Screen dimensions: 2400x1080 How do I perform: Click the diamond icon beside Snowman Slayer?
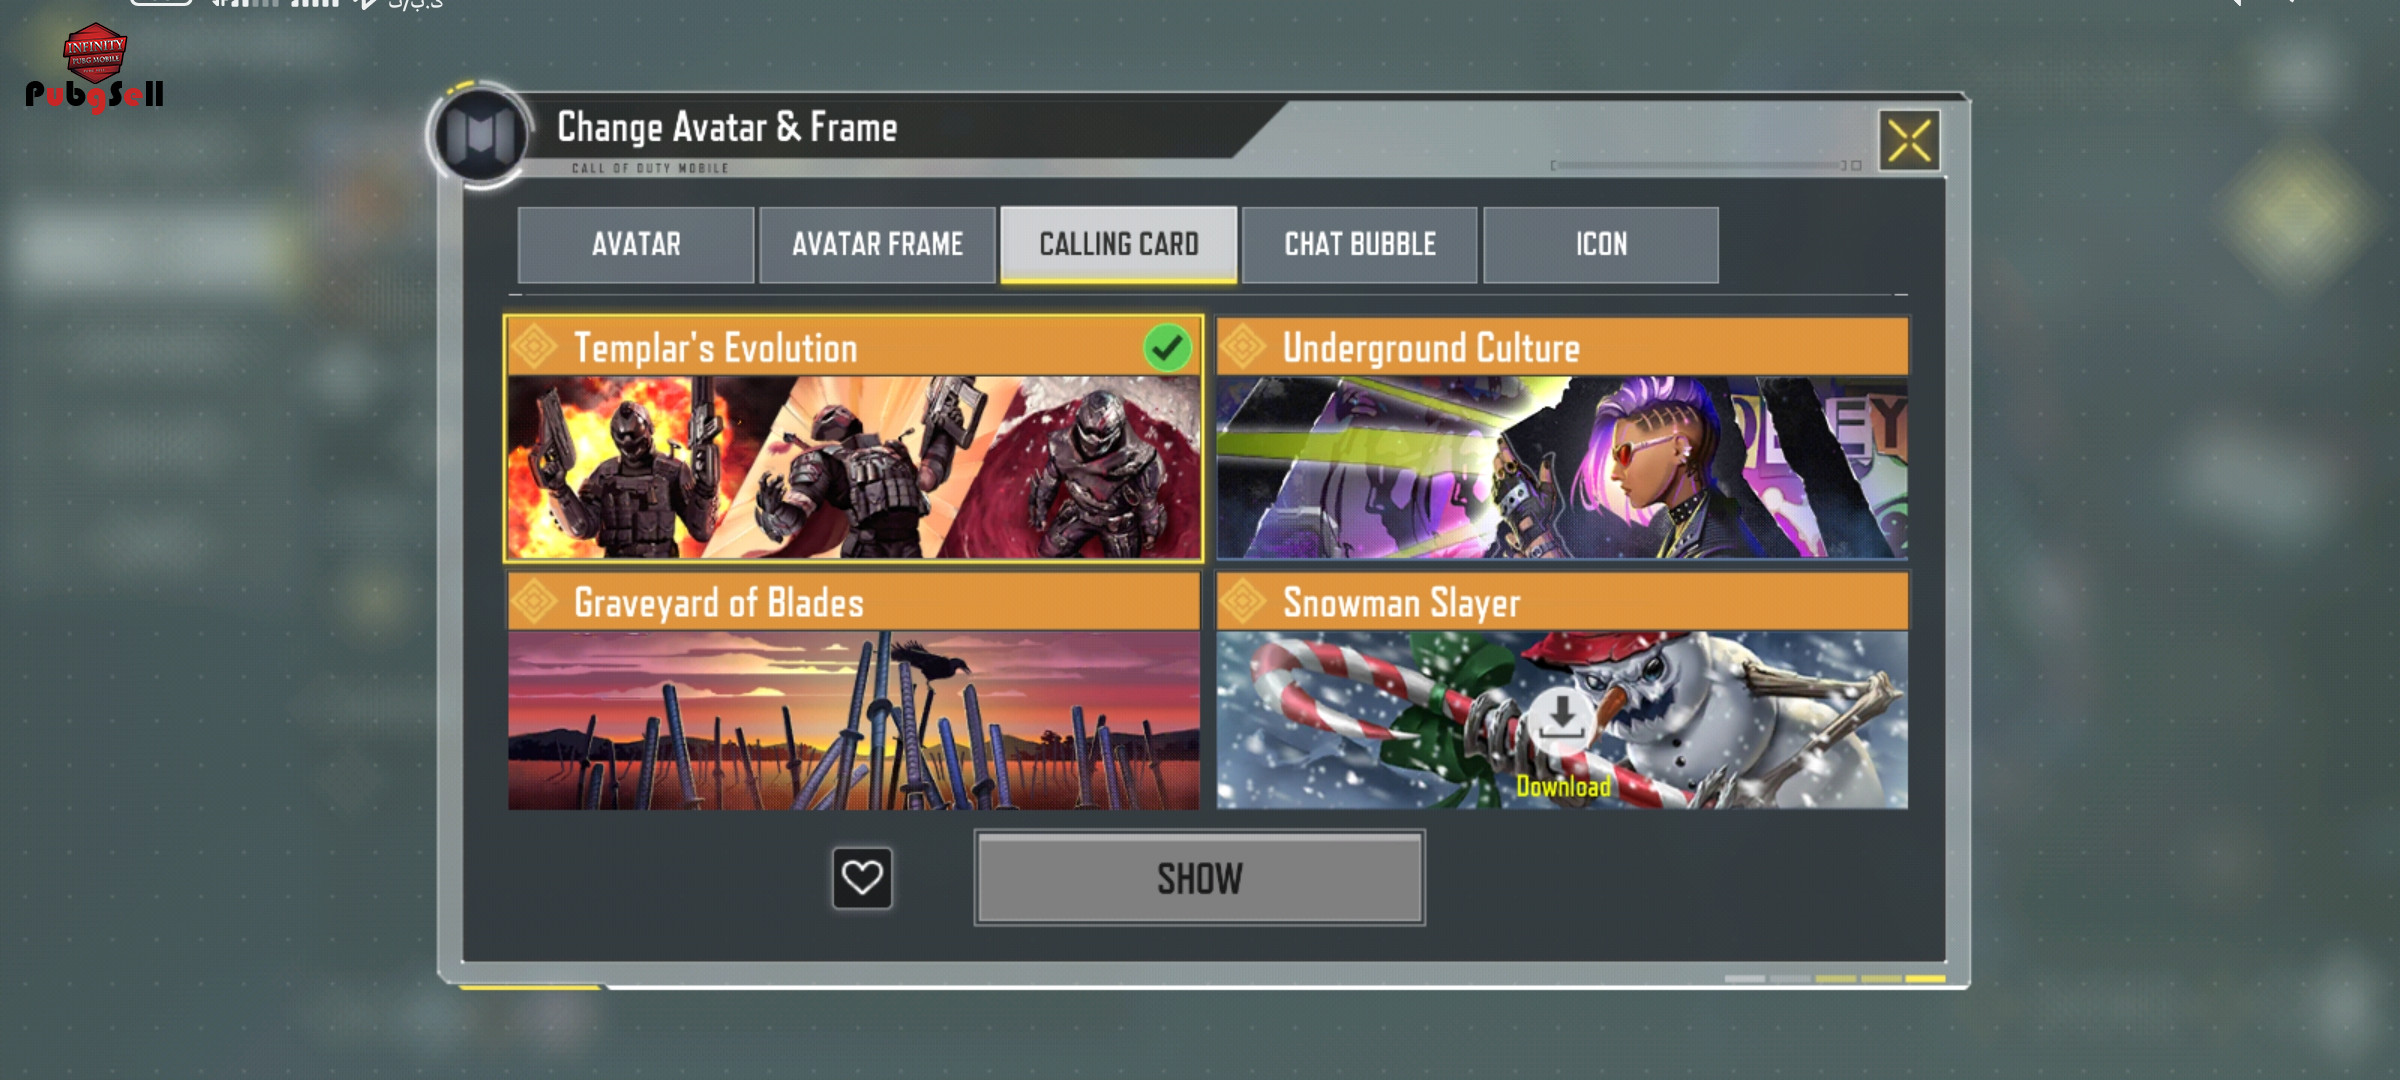pos(1243,601)
